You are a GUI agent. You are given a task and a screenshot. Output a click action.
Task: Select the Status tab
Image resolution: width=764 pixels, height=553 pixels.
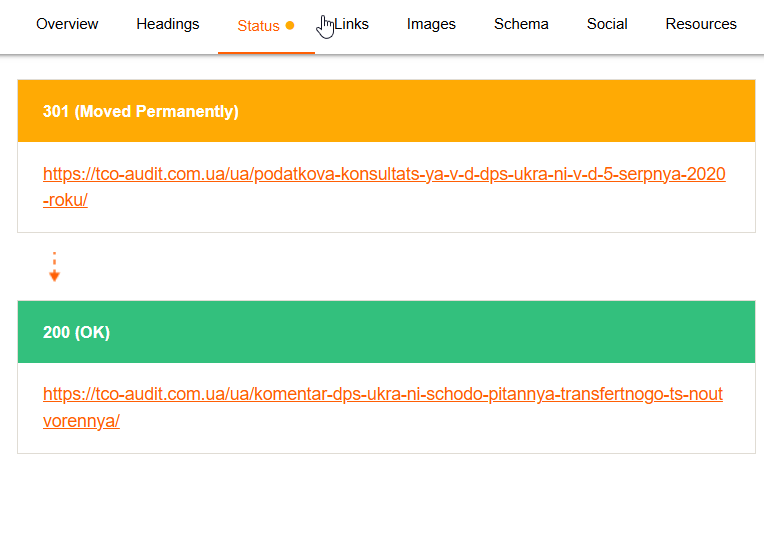(x=258, y=26)
